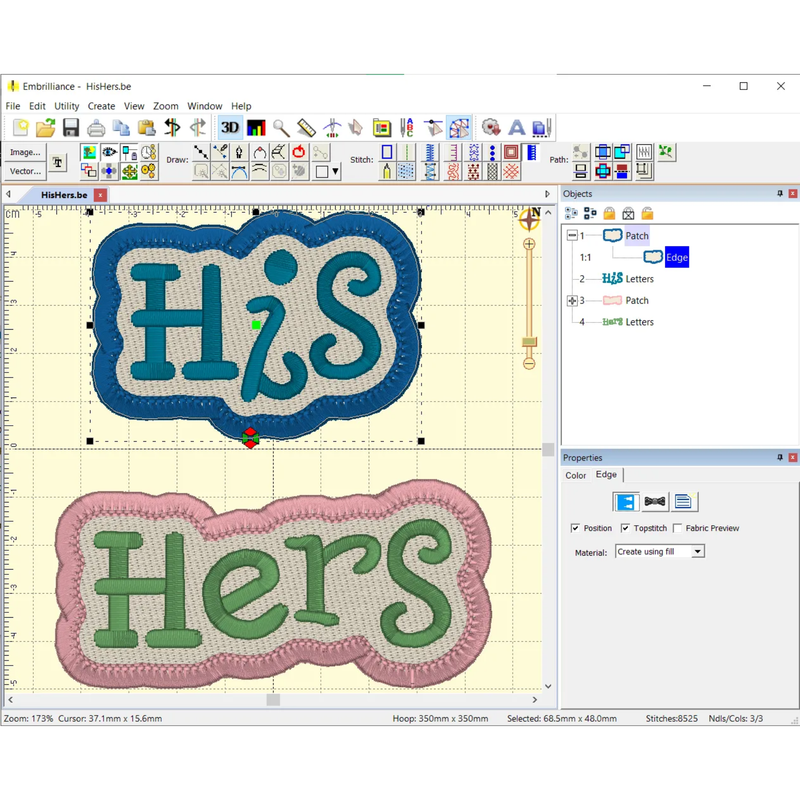800x800 pixels.
Task: Open the Zoom menu
Action: pos(166,106)
